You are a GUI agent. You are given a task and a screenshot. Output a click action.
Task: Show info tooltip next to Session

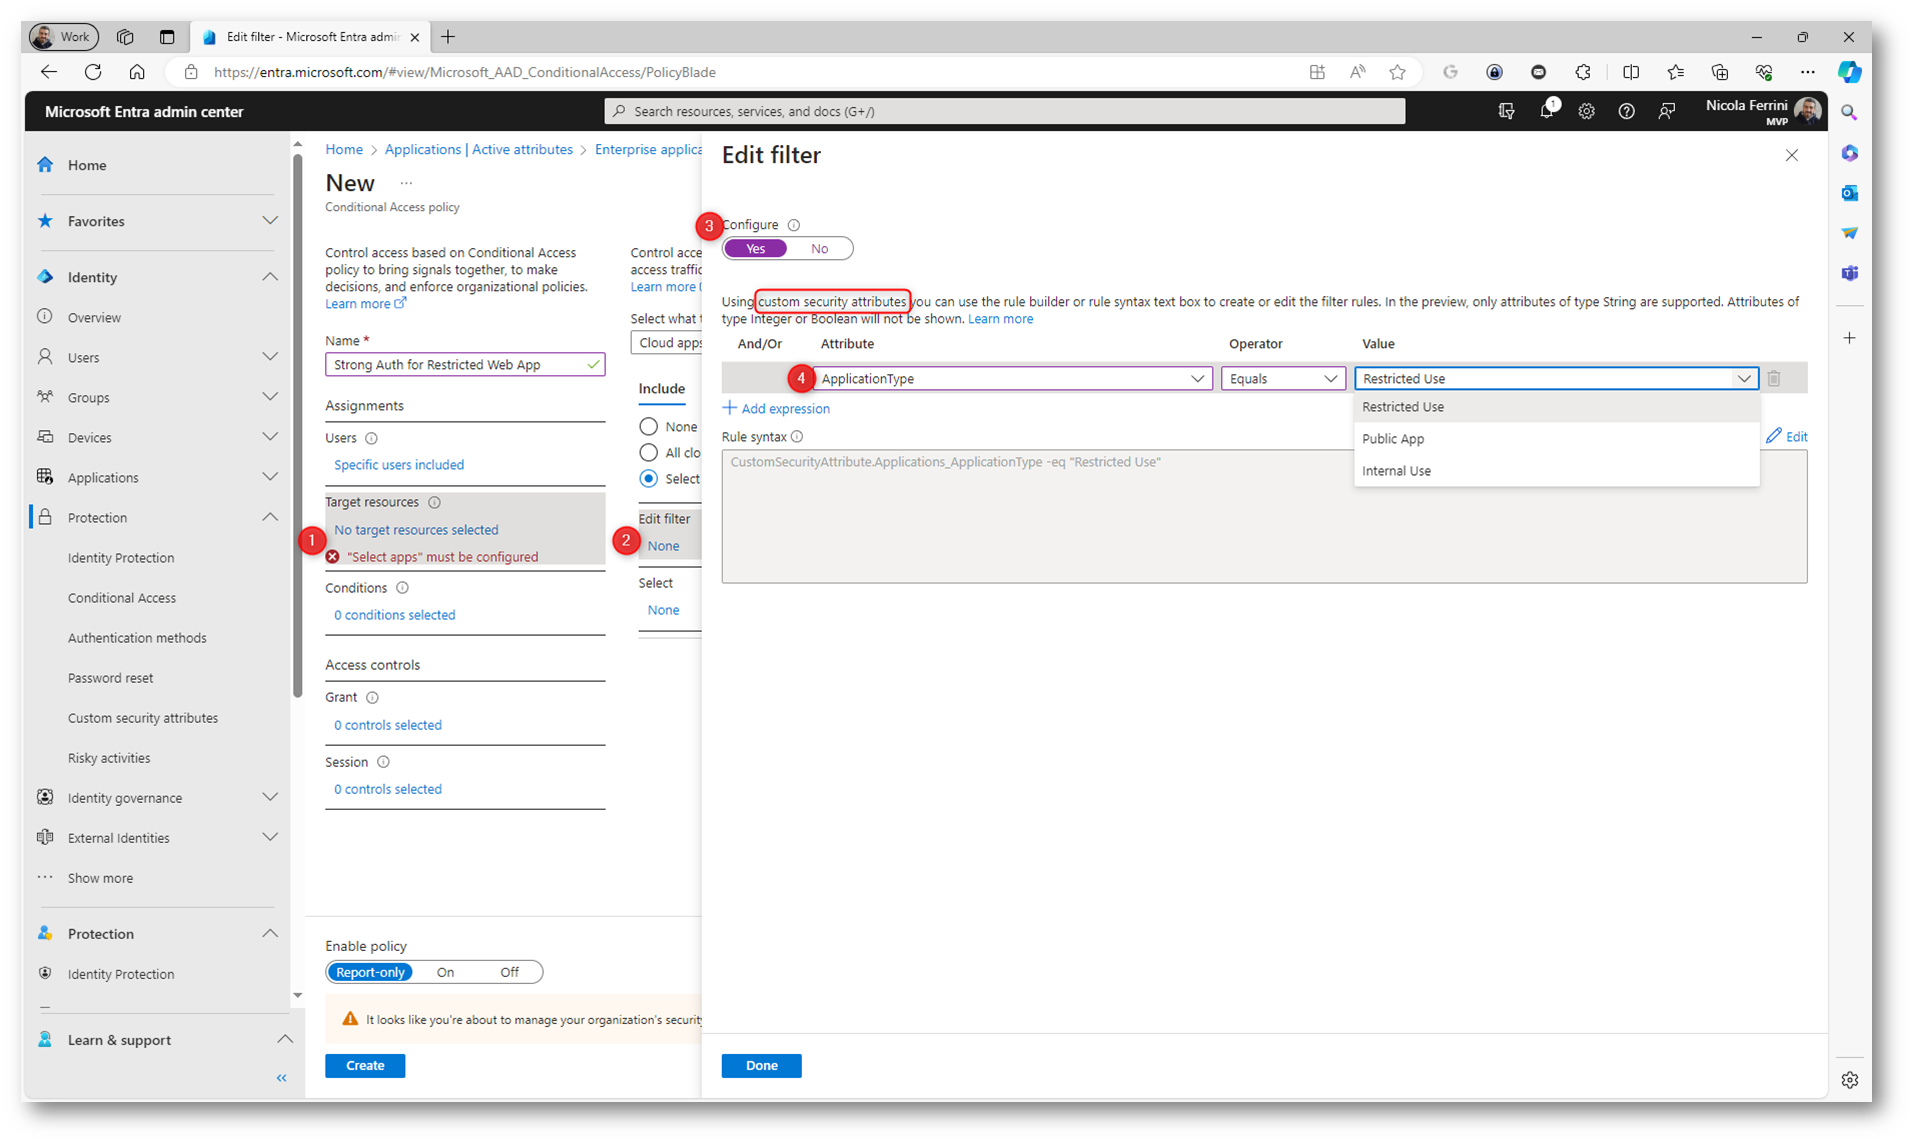pyautogui.click(x=383, y=762)
